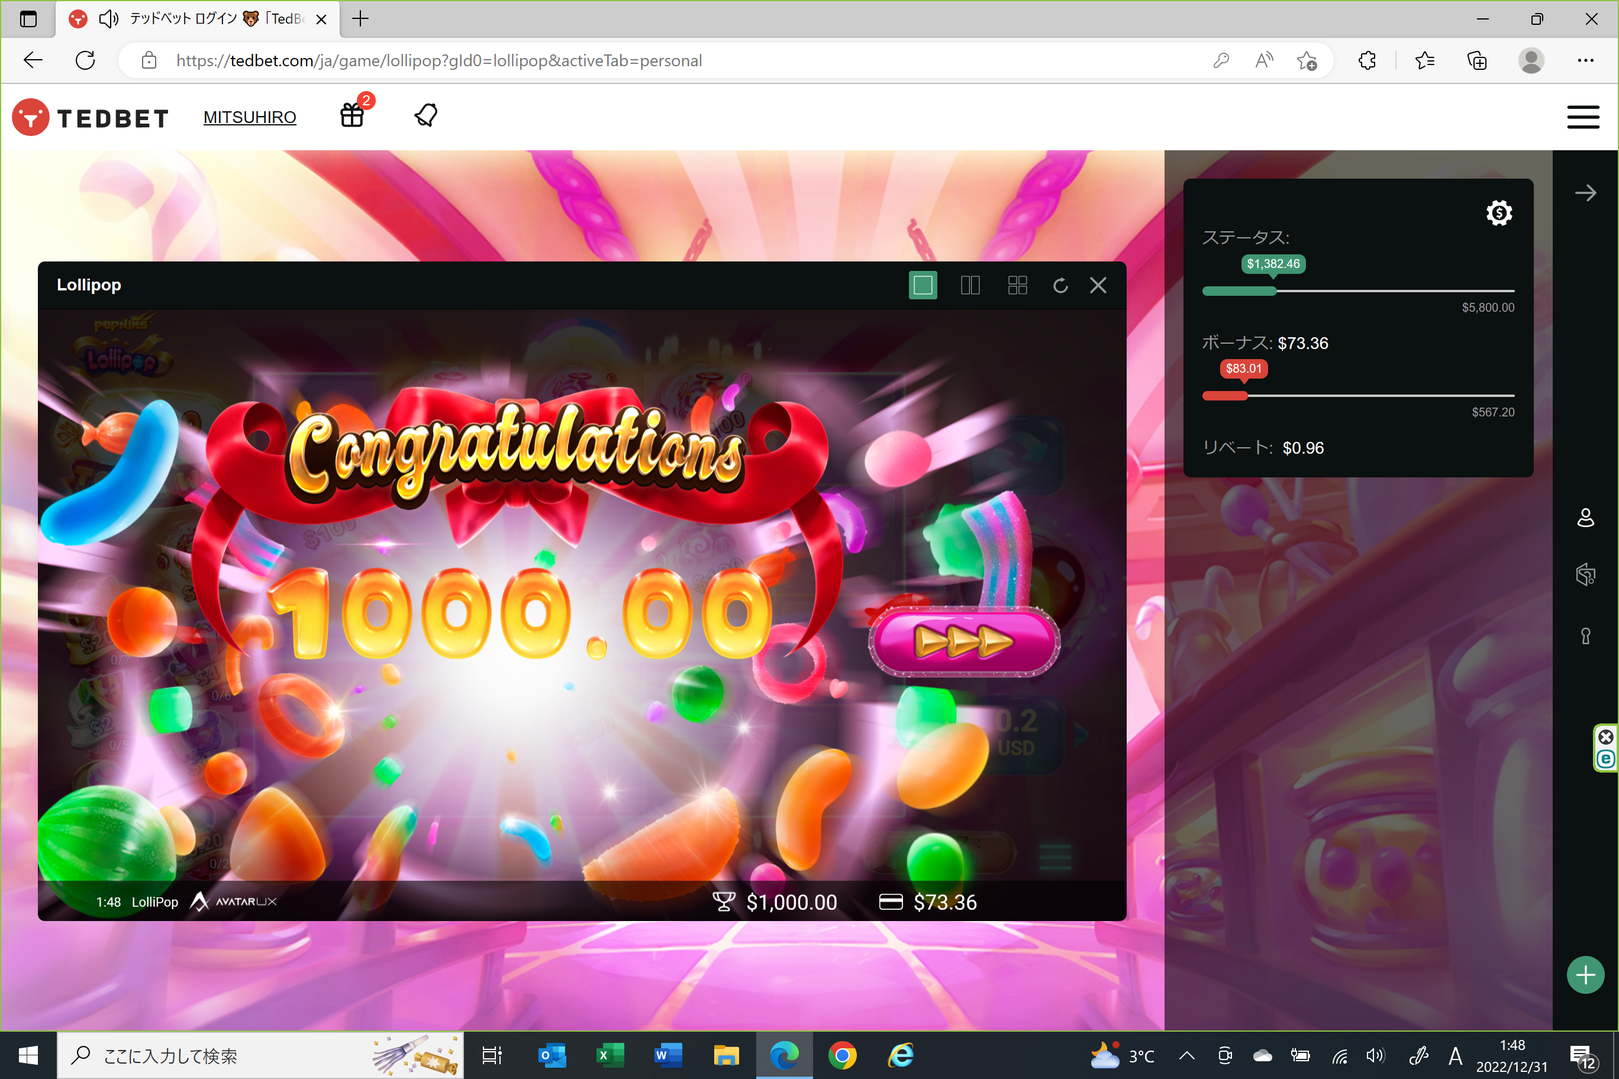This screenshot has width=1619, height=1079.
Task: Launch Word from the taskbar
Action: click(x=668, y=1055)
